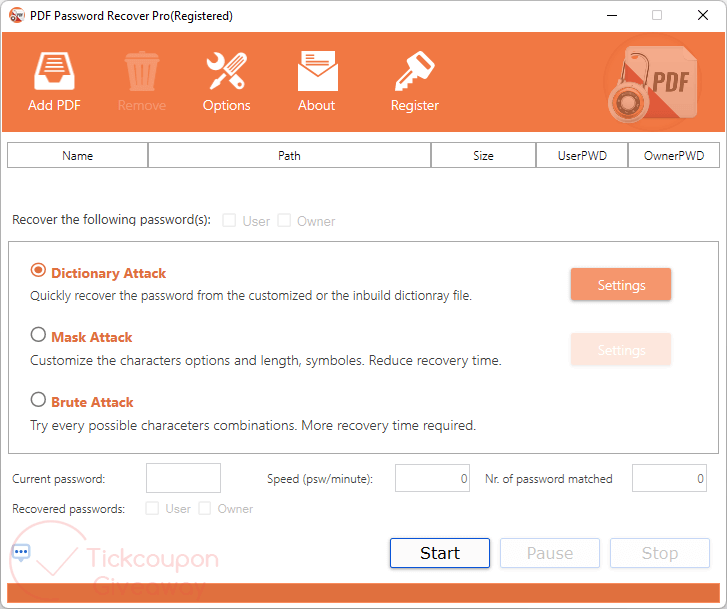Click the chat bubble feedback icon
727x609 pixels.
click(21, 552)
